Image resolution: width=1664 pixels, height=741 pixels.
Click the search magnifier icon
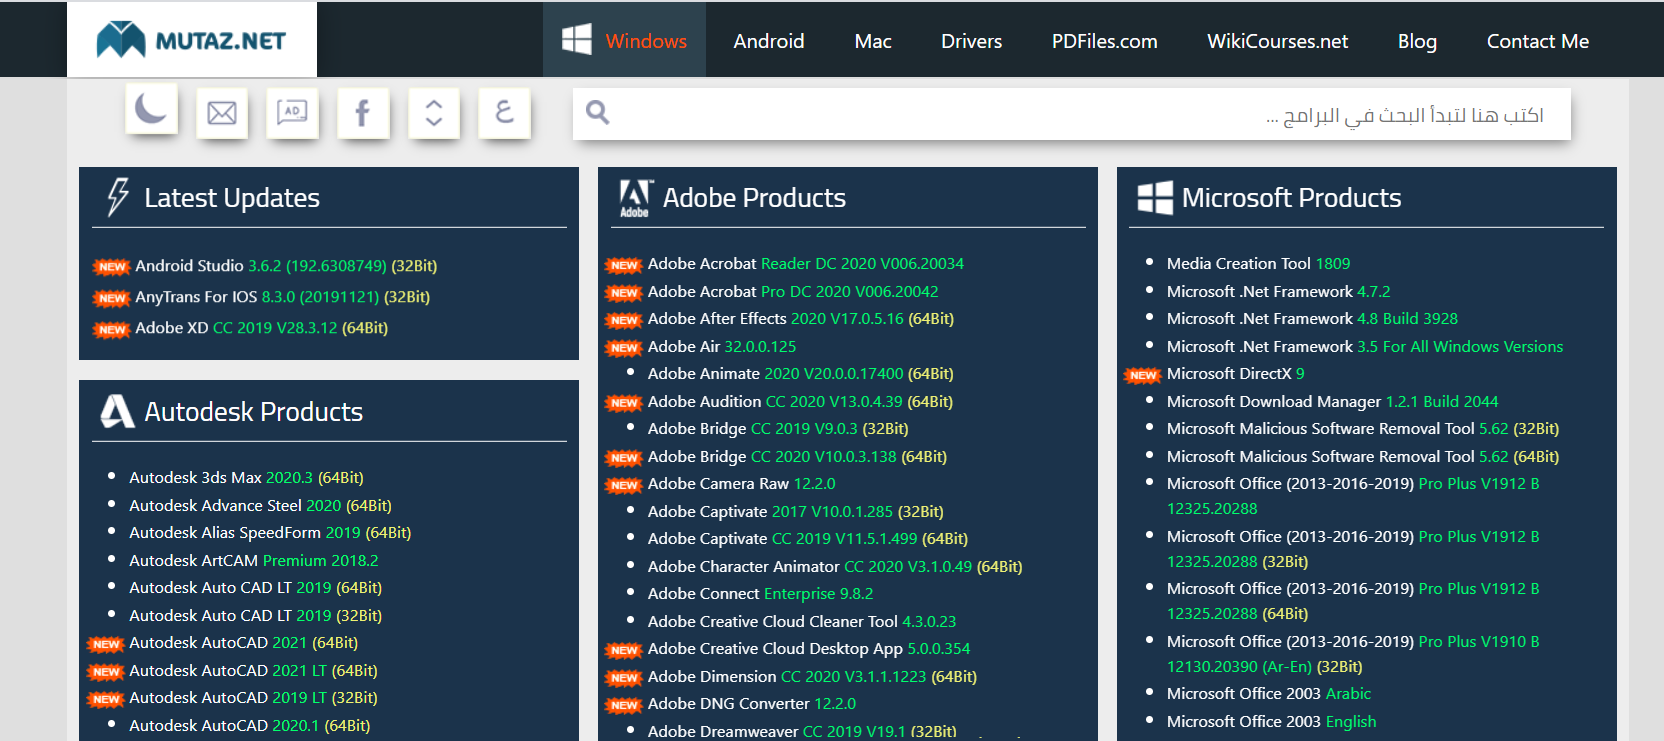click(x=598, y=112)
